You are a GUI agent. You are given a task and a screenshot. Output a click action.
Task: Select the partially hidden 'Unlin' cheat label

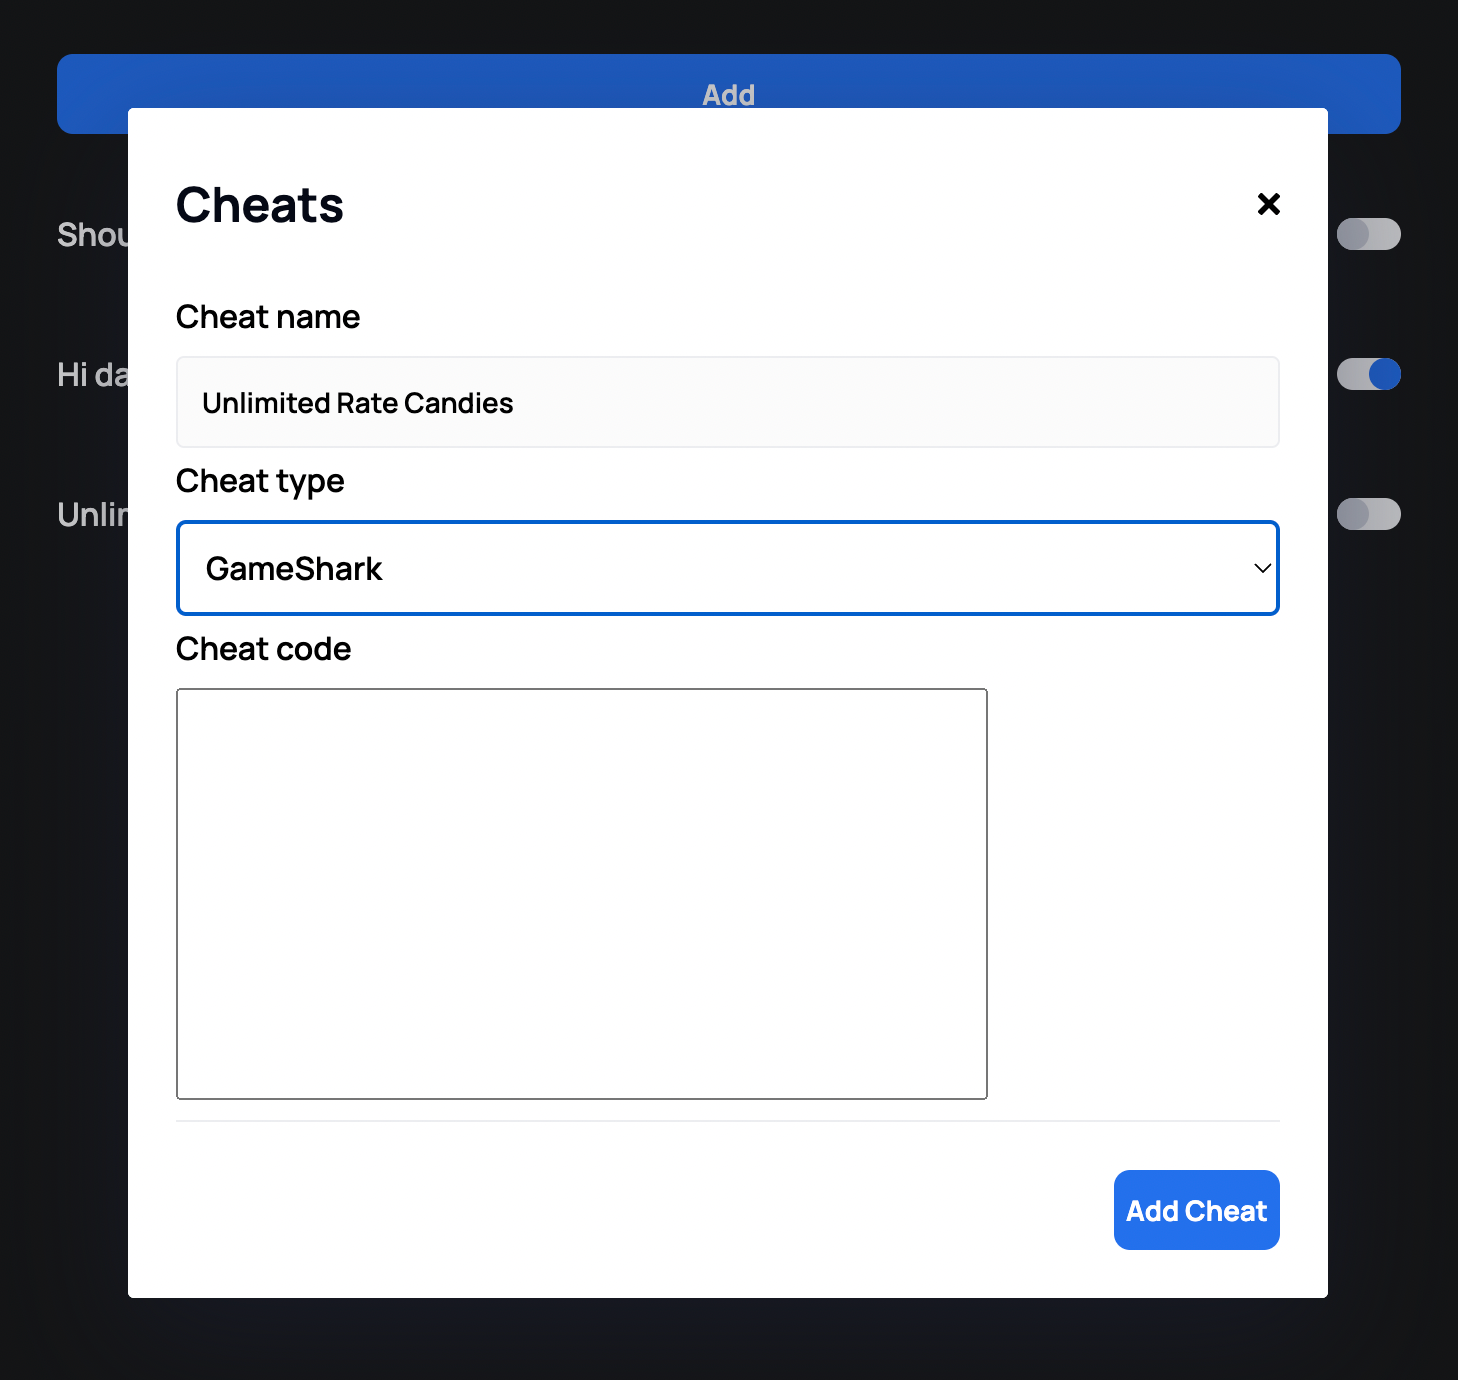click(x=92, y=515)
